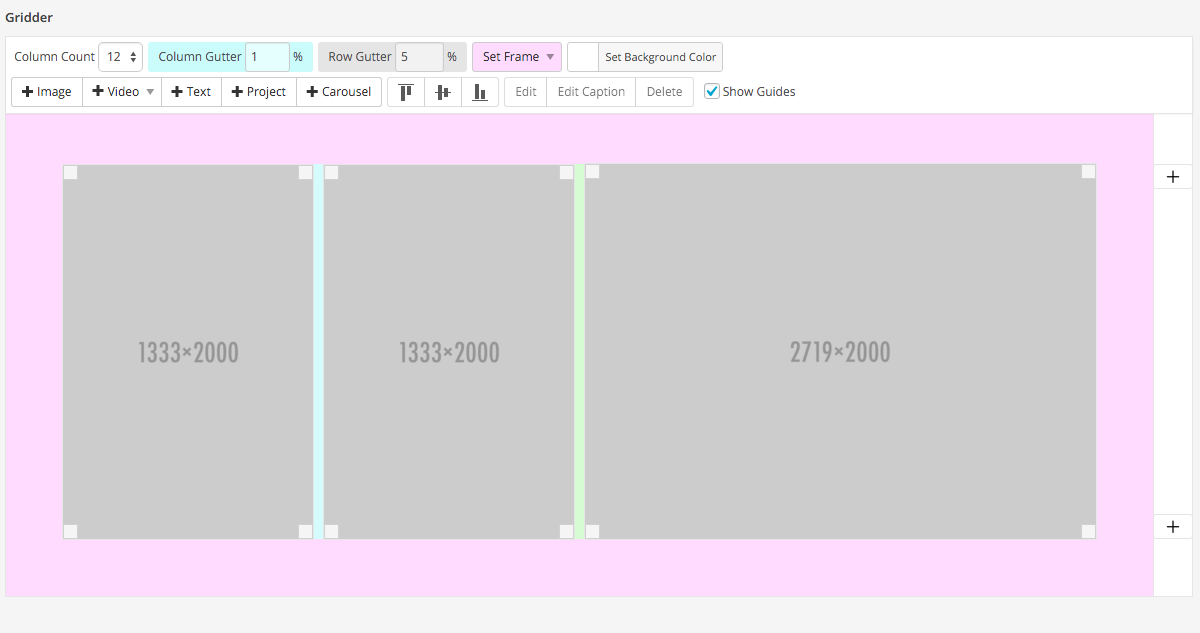Open Set Background Color
The width and height of the screenshot is (1200, 633).
[660, 57]
